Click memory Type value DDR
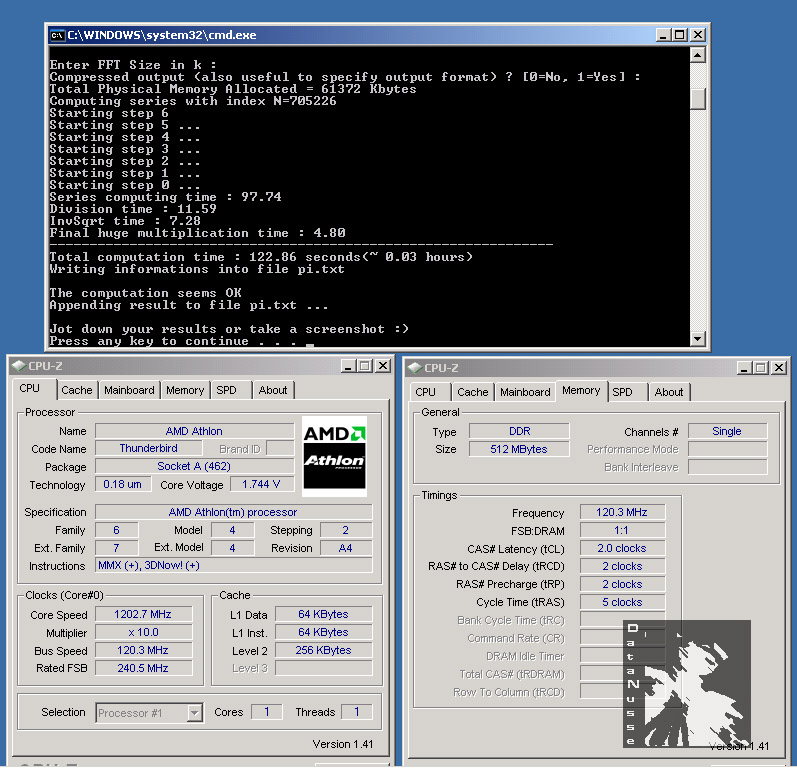This screenshot has height=768, width=797. 519,431
